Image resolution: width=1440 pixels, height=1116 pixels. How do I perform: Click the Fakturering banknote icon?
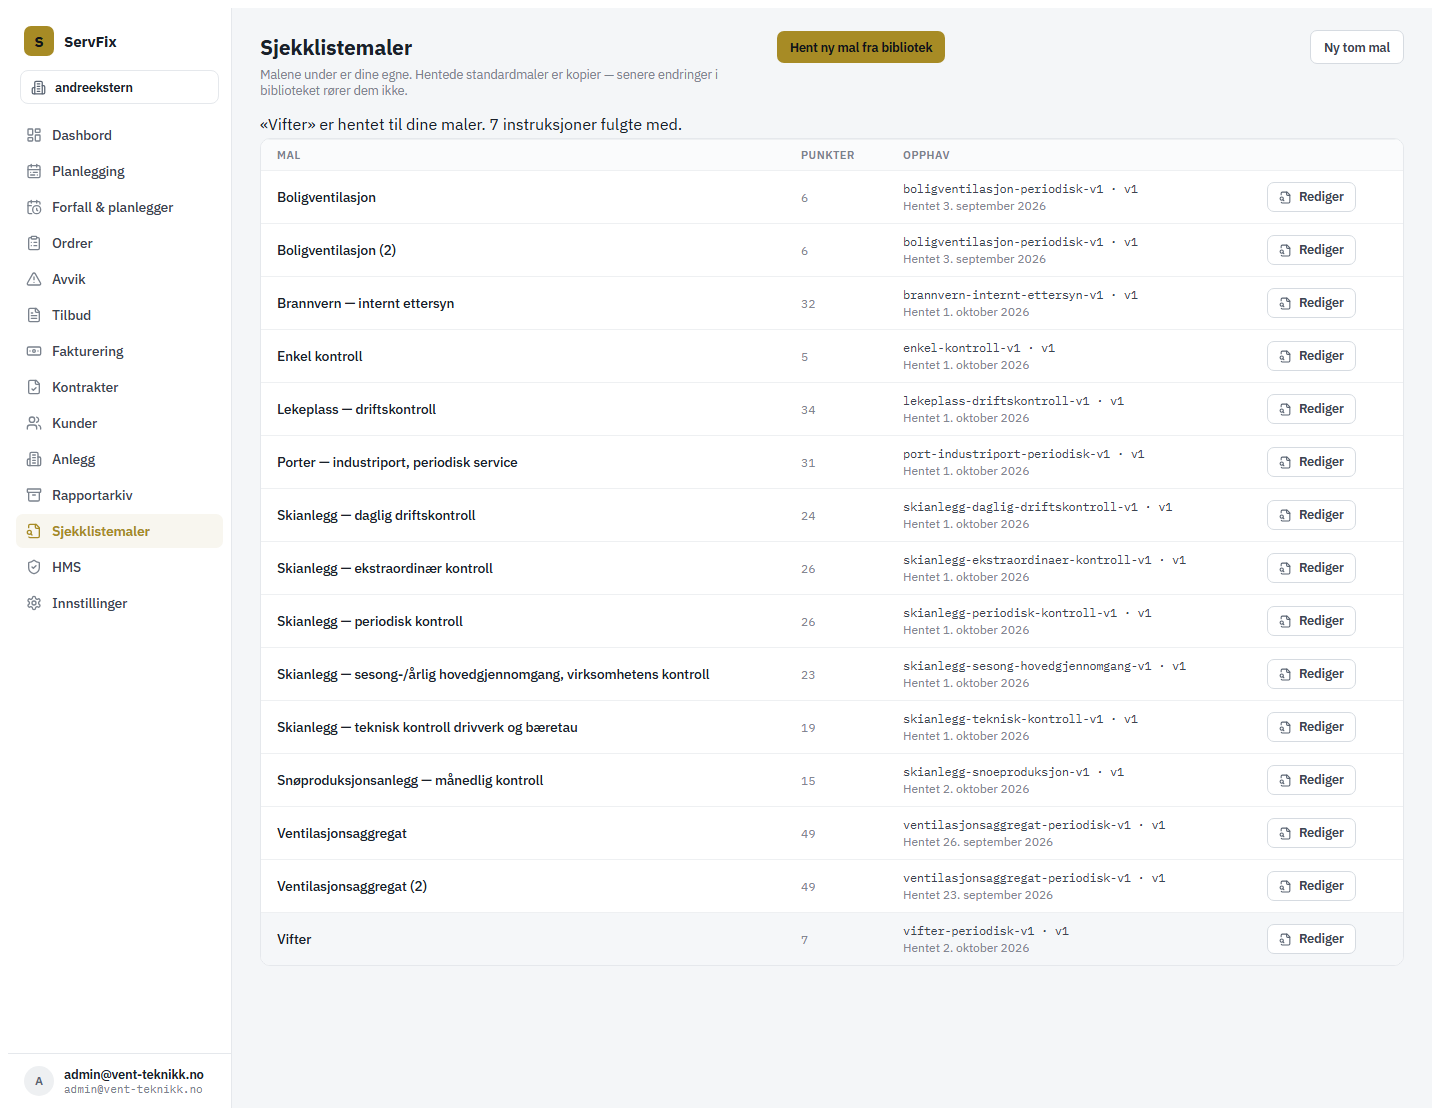click(x=34, y=351)
